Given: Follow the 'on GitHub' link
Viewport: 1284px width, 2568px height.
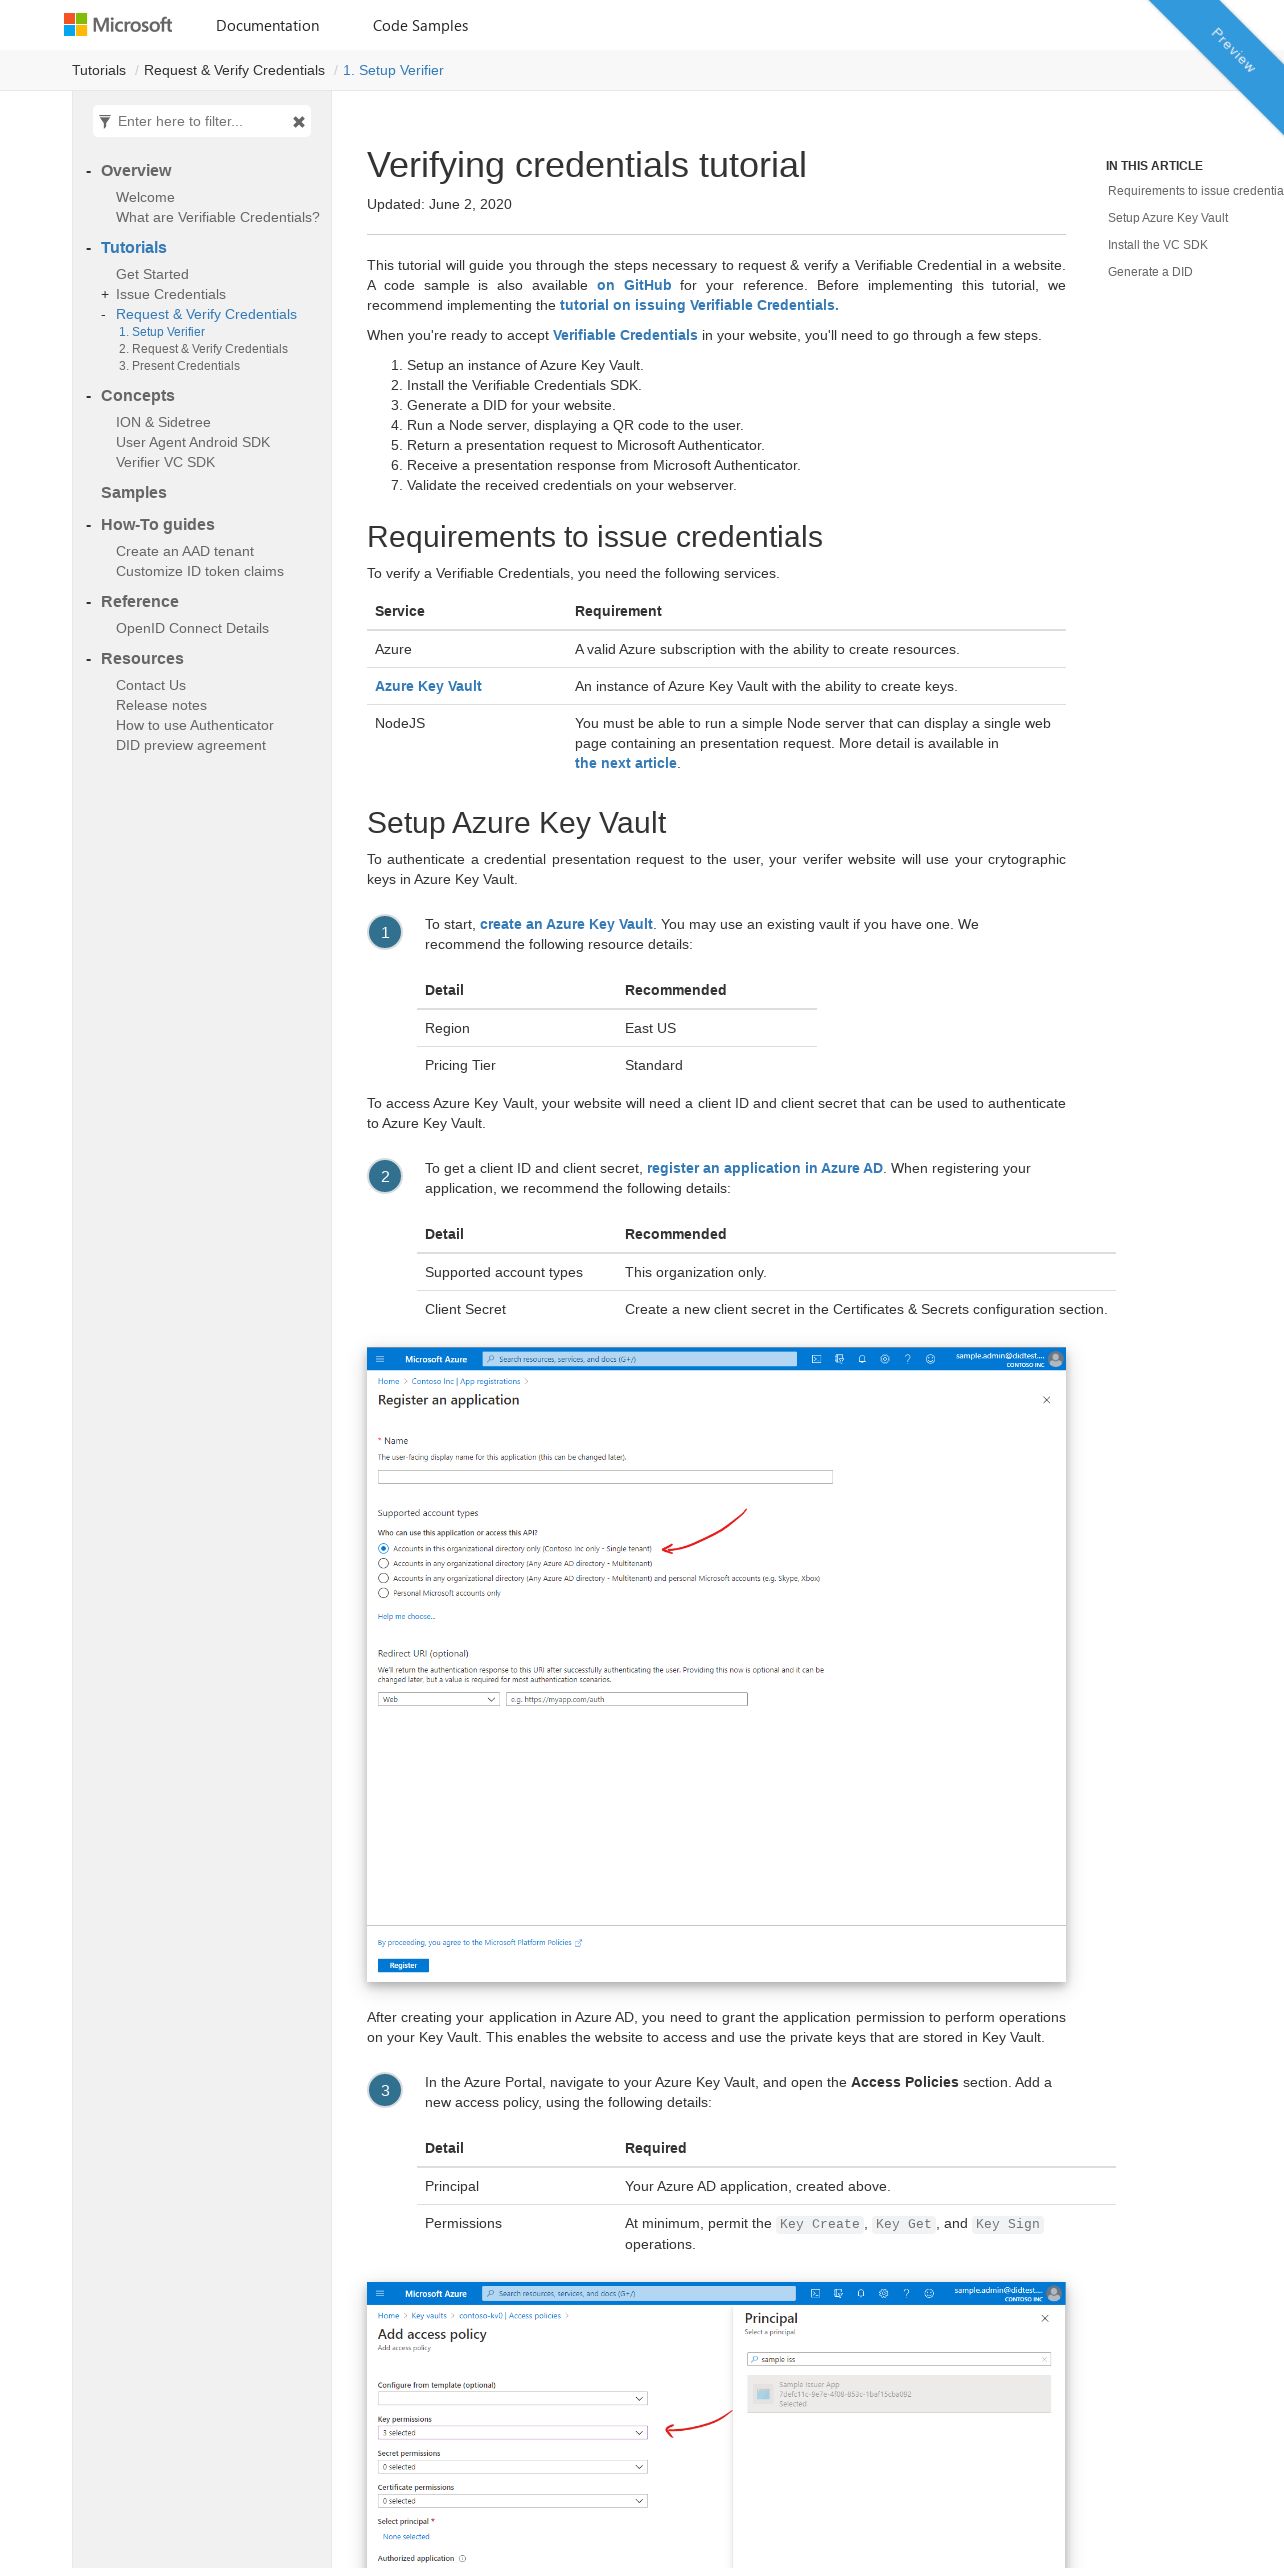Looking at the screenshot, I should [x=634, y=285].
